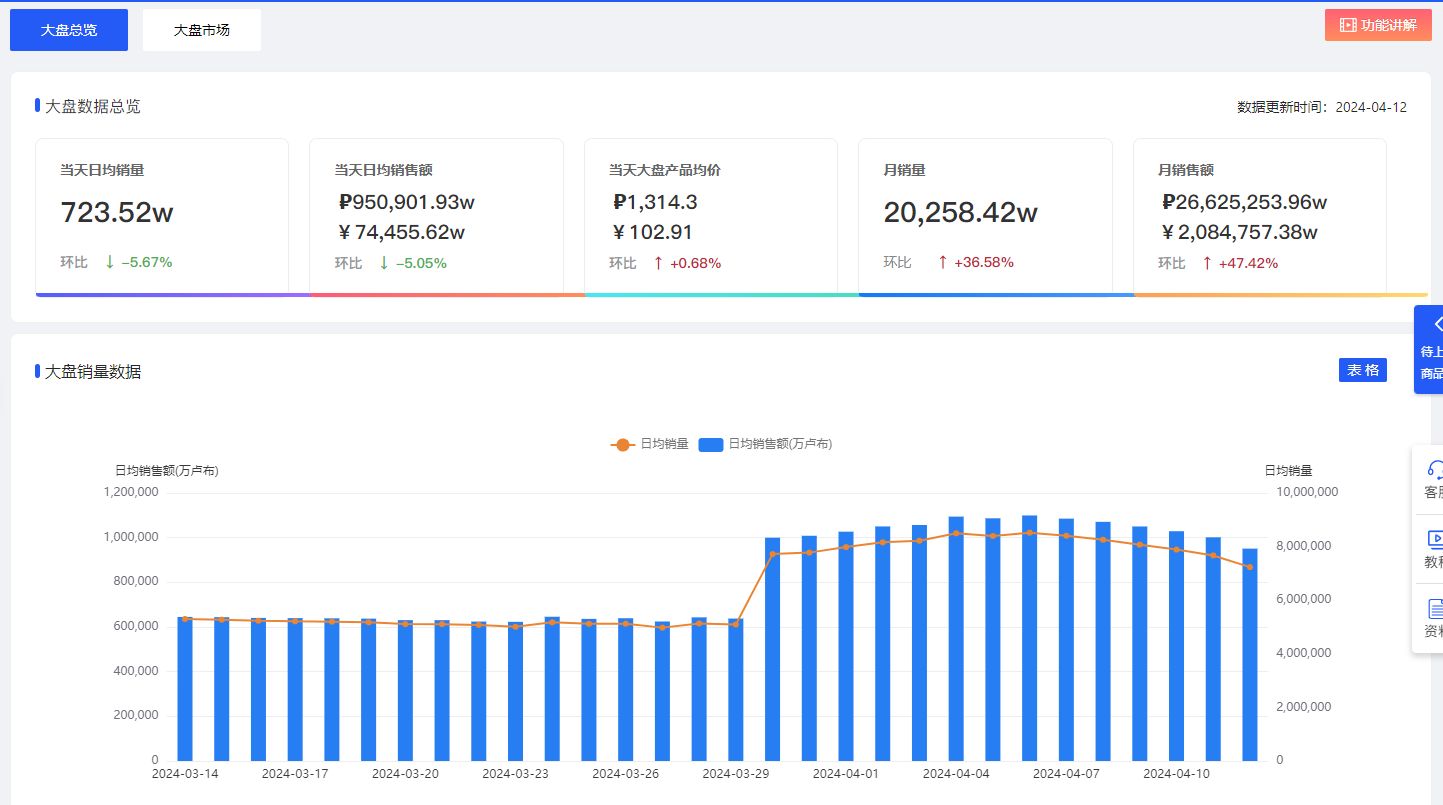
Task: Click the 2024-03-20 x-axis date label
Action: click(405, 774)
